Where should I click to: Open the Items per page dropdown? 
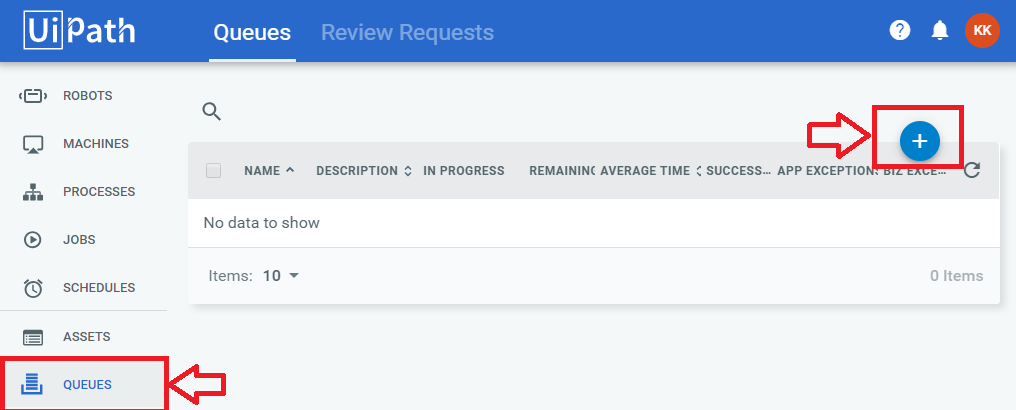click(x=282, y=276)
